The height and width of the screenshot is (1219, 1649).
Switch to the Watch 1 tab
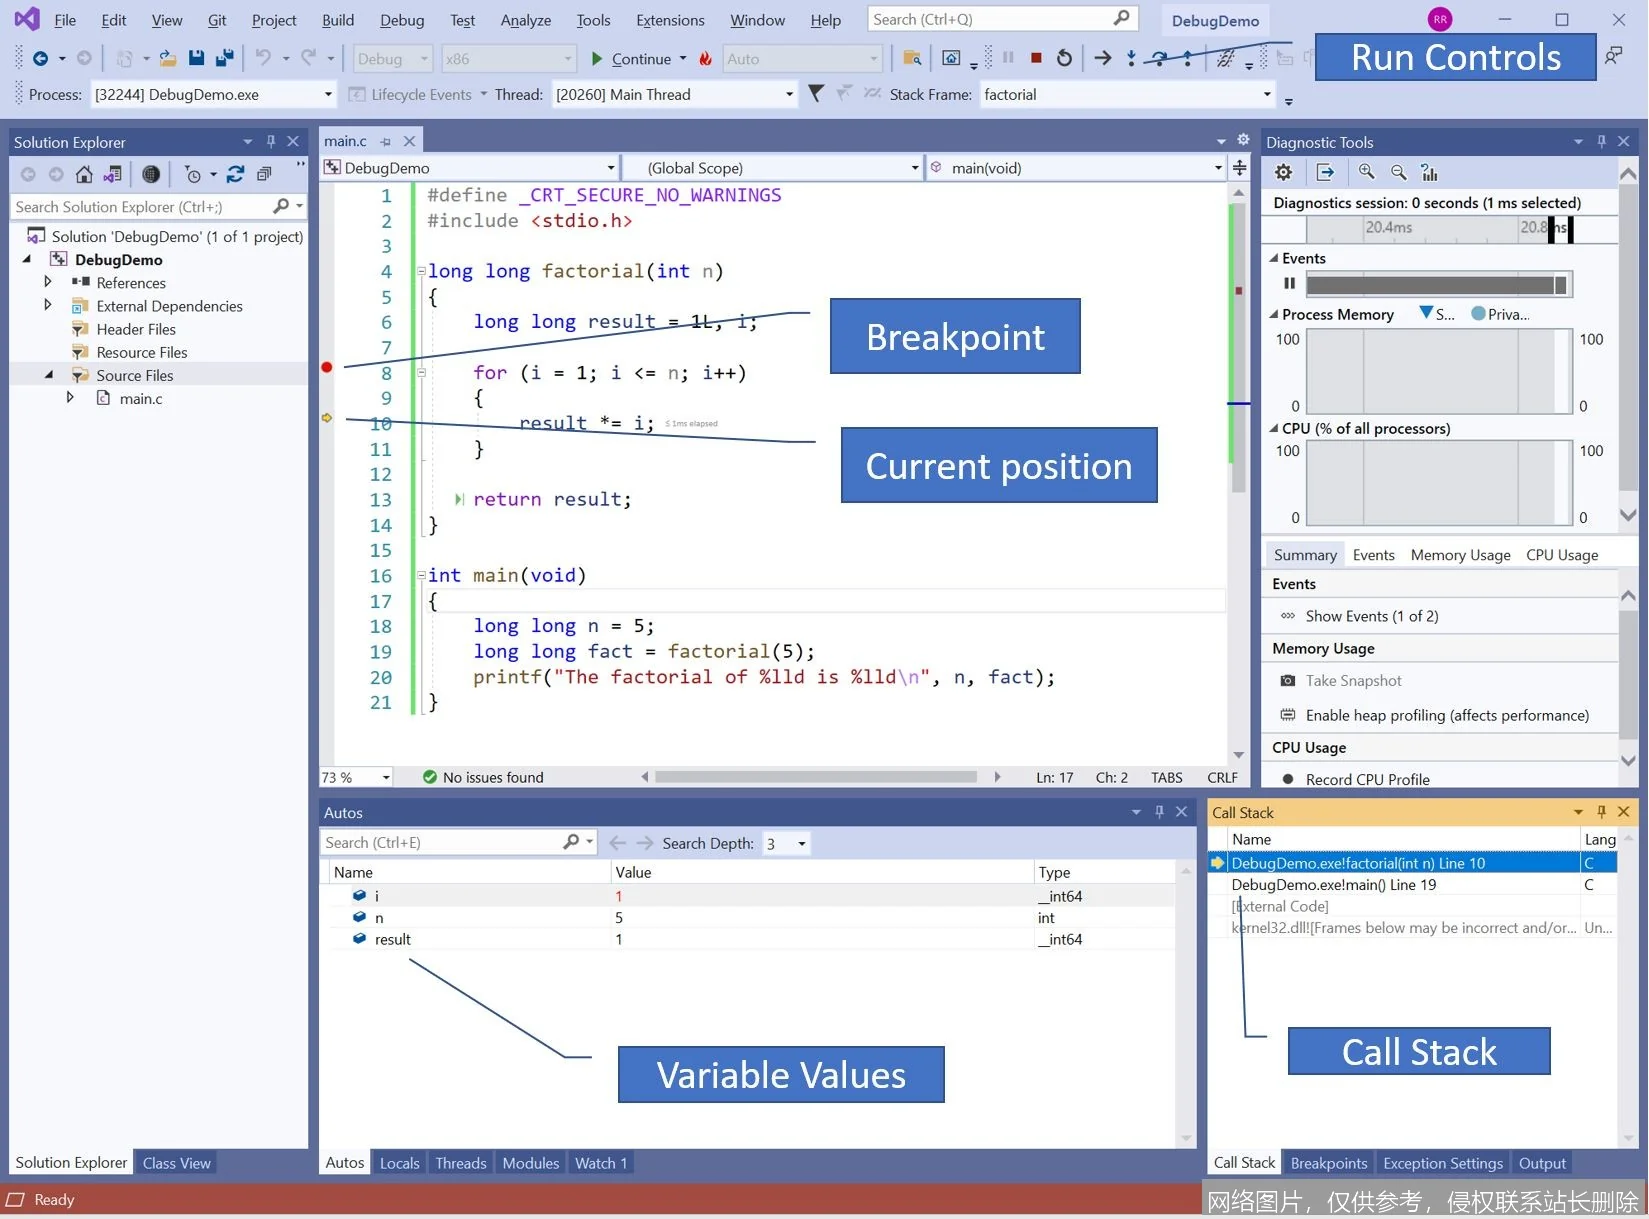click(600, 1163)
